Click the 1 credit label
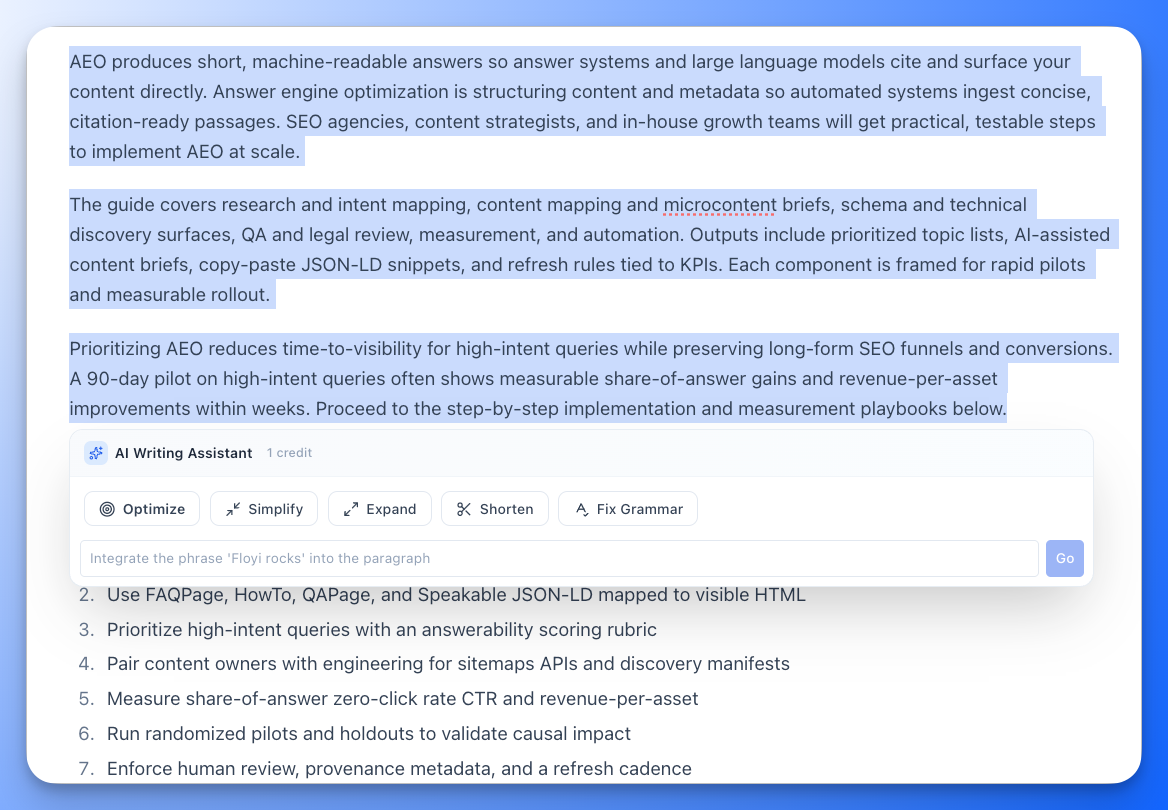The width and height of the screenshot is (1168, 810). (x=289, y=453)
